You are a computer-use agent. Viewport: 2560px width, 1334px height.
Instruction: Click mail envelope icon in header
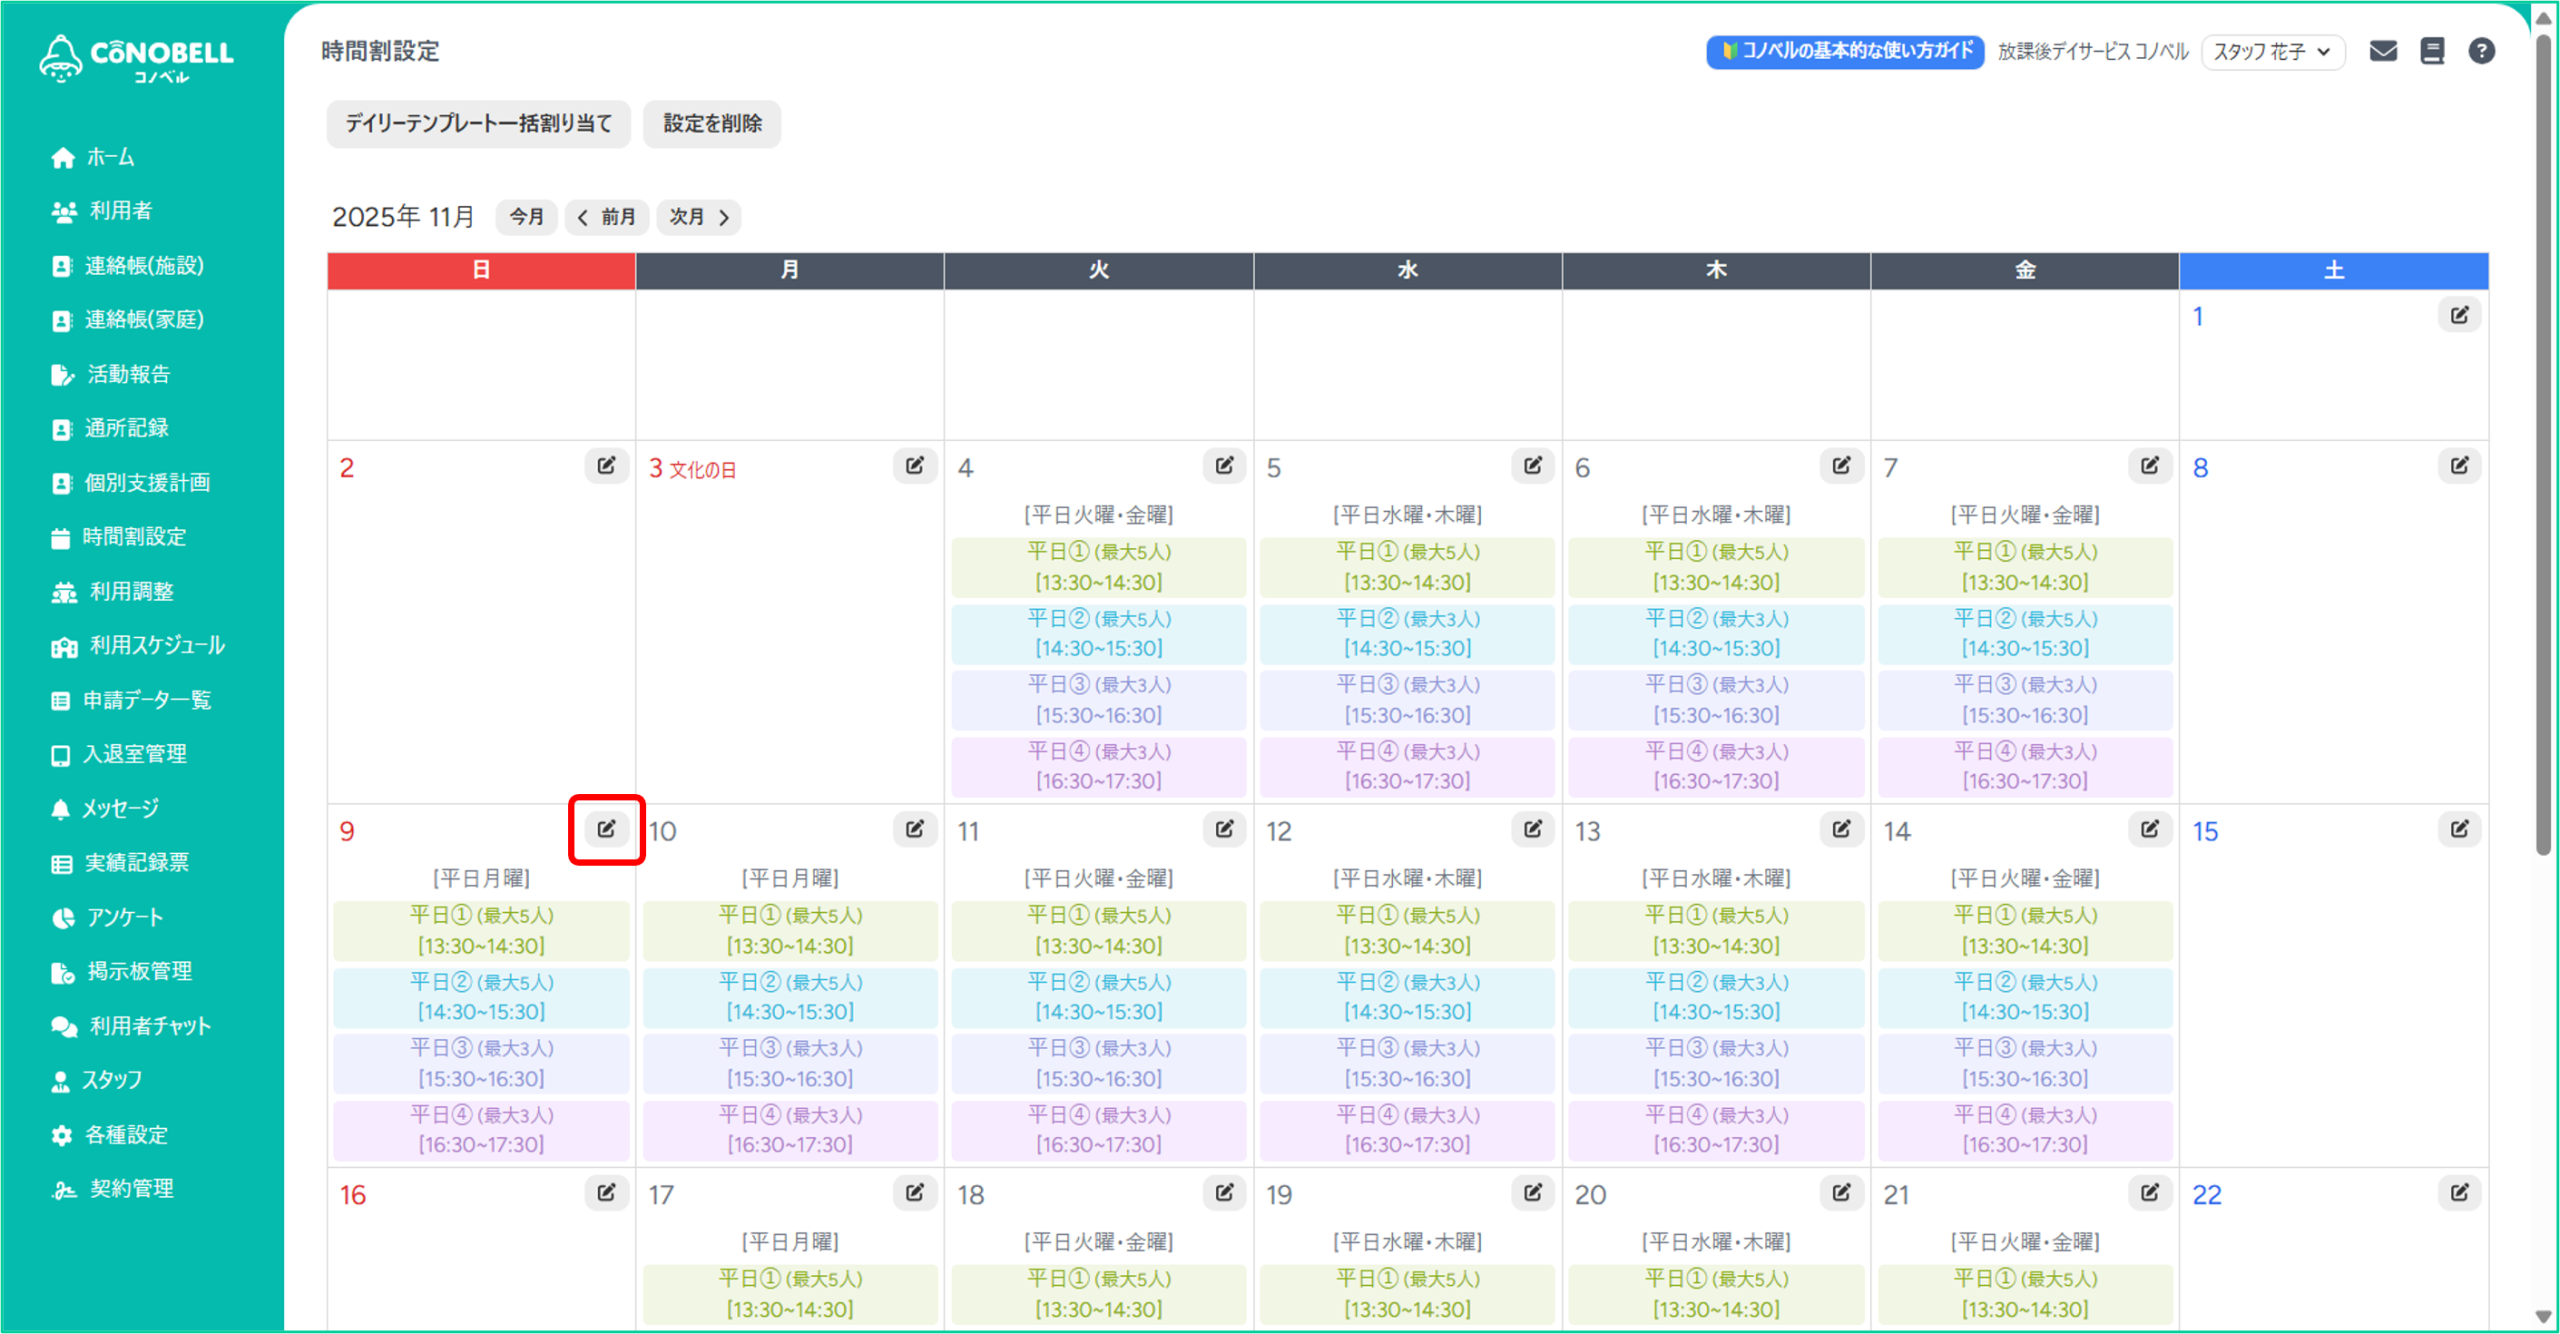(2383, 51)
